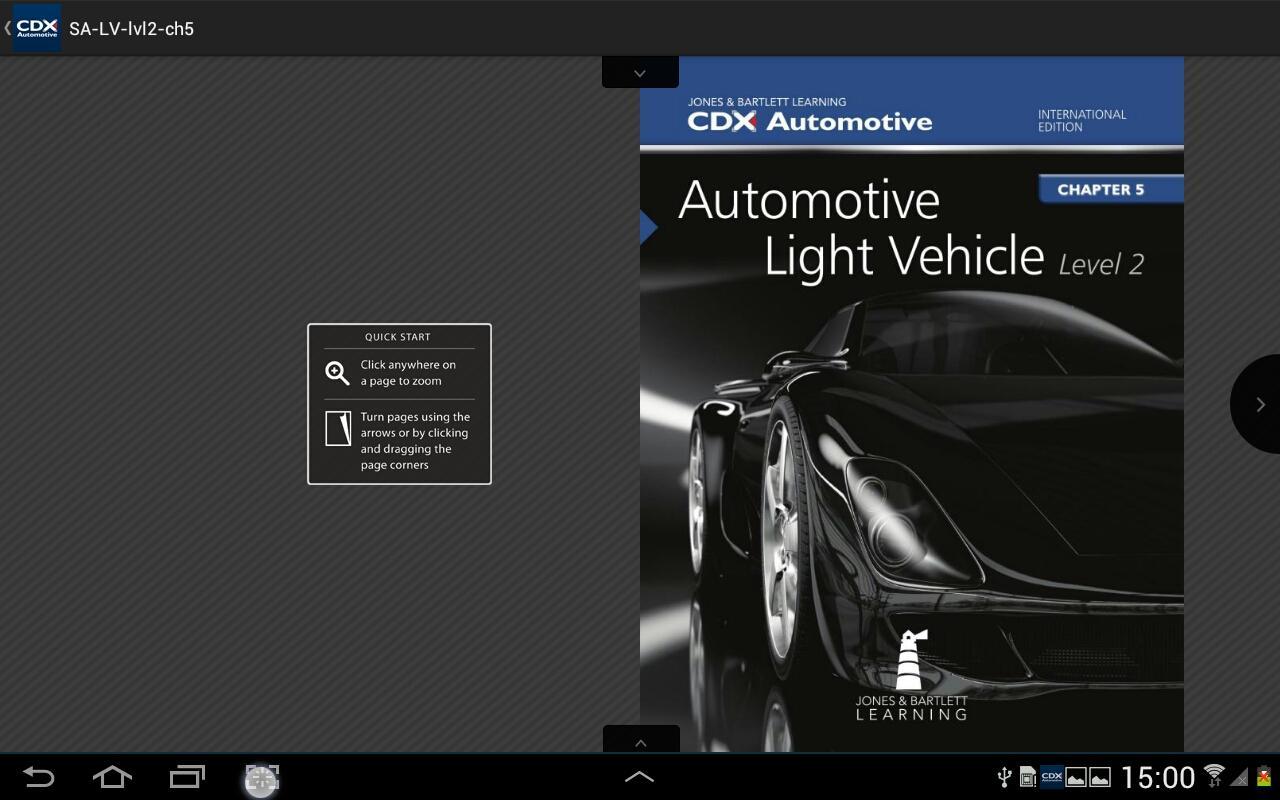The image size is (1280, 800).
Task: Tap the blue page marker triangle on cover
Action: 648,228
